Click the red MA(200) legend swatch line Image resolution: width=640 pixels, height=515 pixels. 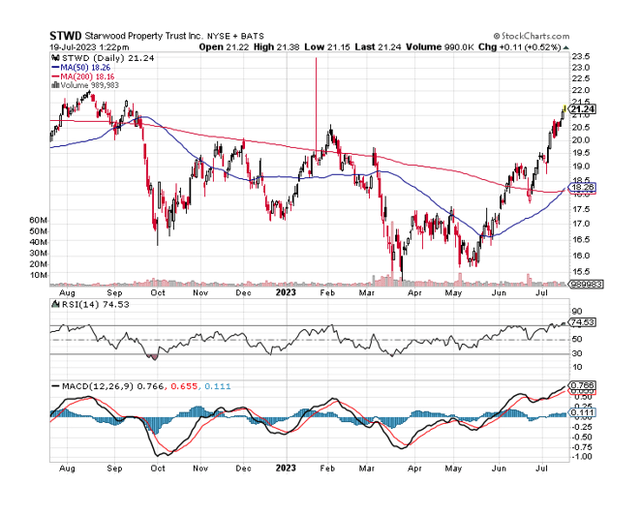(56, 77)
